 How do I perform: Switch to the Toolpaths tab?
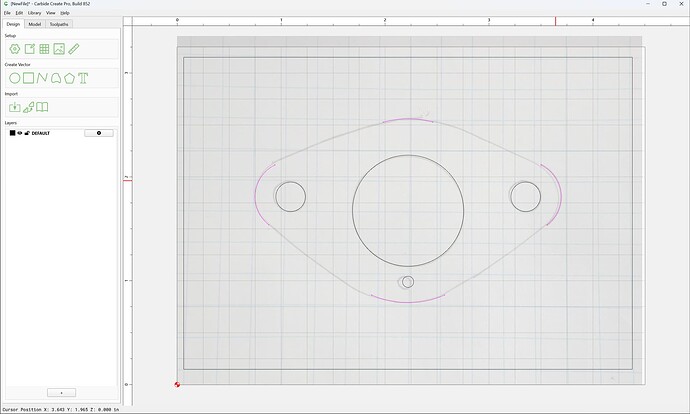pyautogui.click(x=59, y=24)
